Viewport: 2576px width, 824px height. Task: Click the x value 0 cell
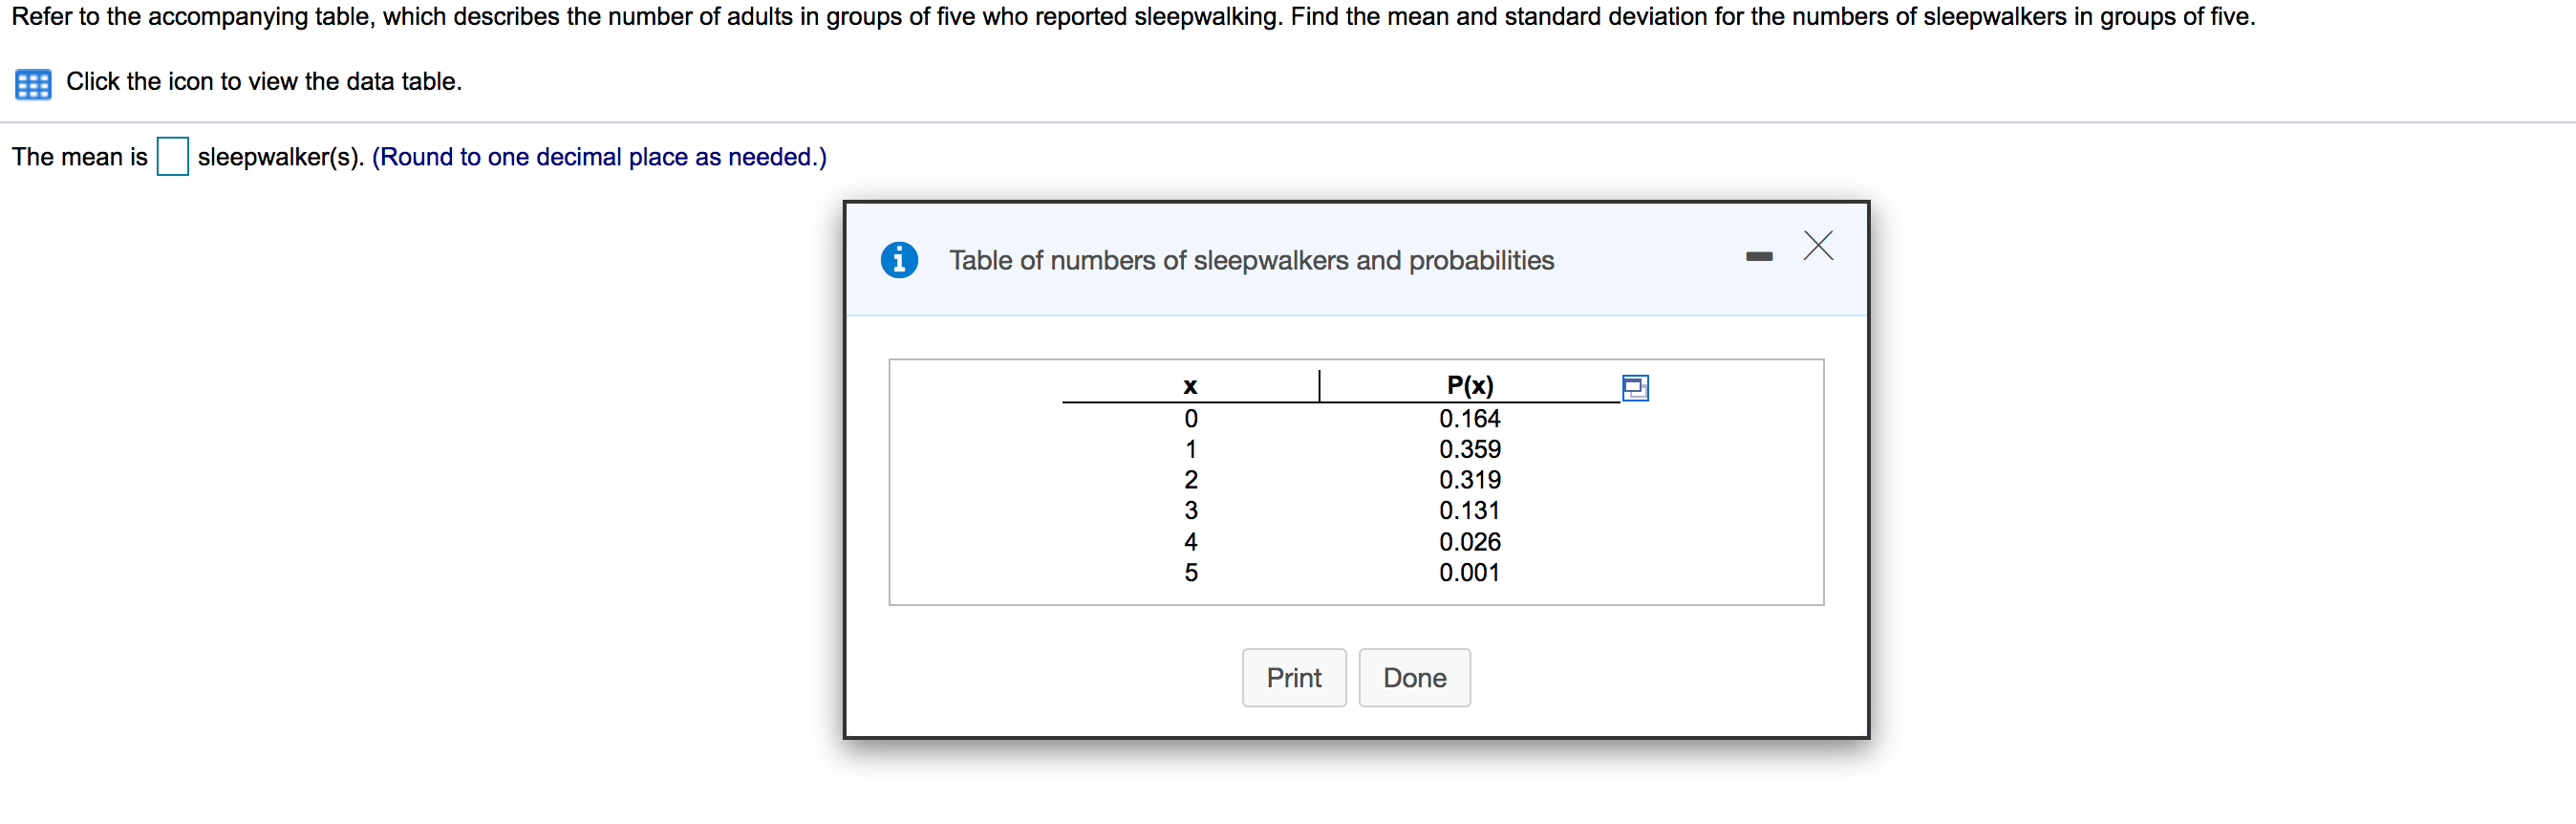[1190, 419]
